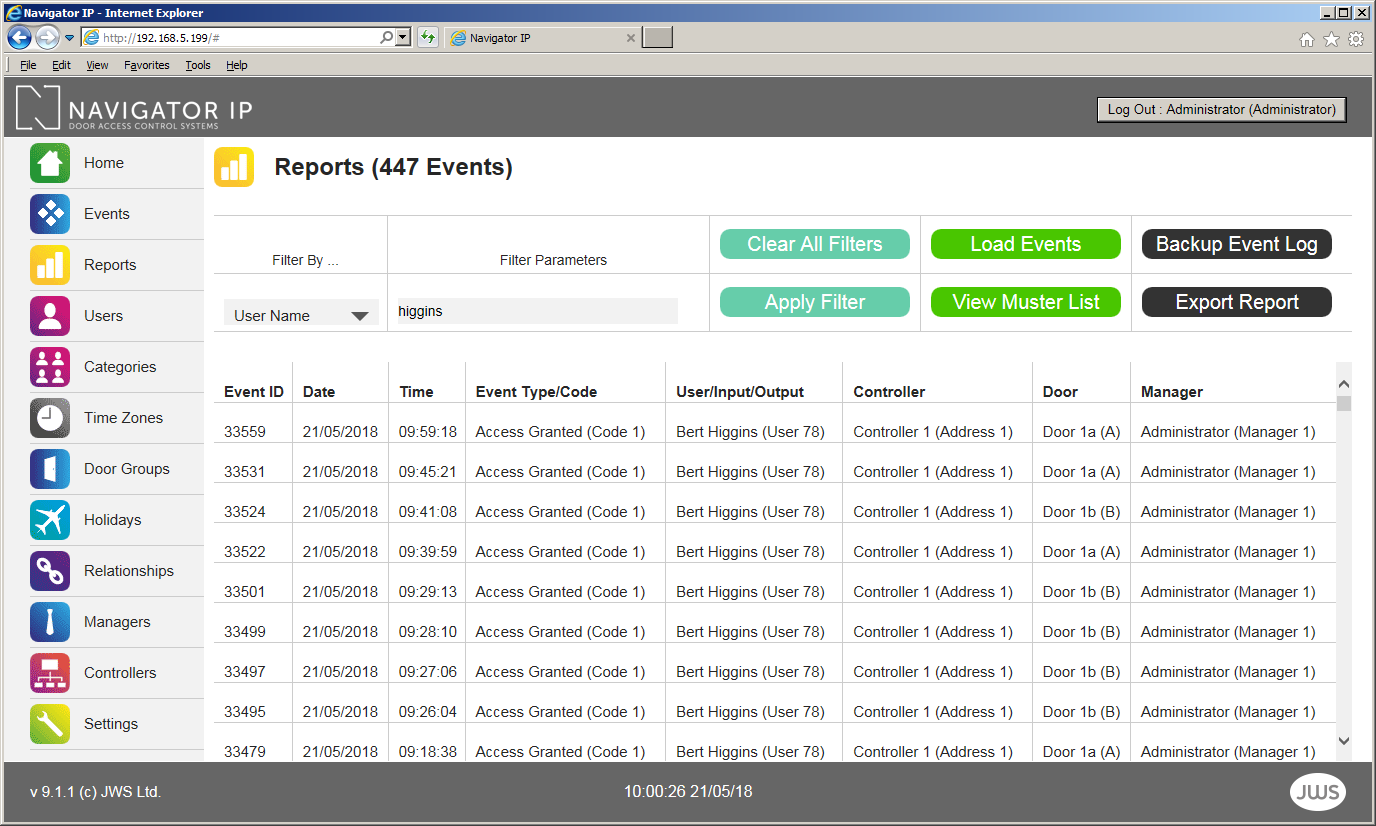The image size is (1376, 826).
Task: Click the events table scroll up arrow
Action: click(x=1344, y=384)
